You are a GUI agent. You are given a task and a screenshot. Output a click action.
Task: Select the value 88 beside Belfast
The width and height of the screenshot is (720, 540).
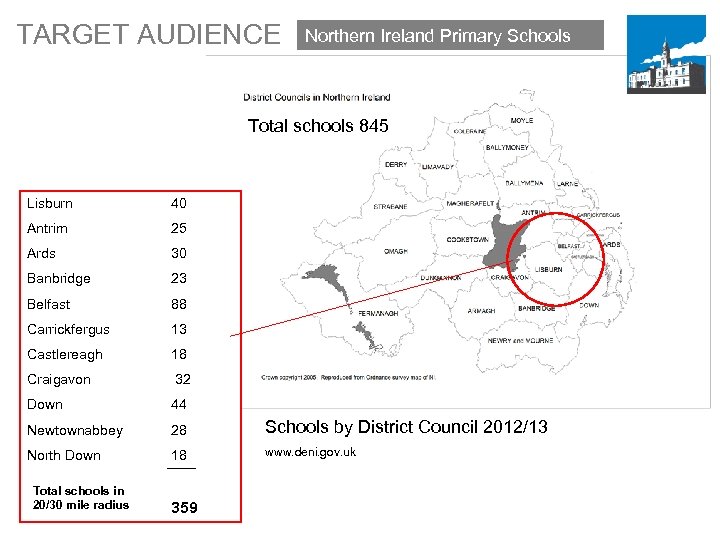(179, 304)
